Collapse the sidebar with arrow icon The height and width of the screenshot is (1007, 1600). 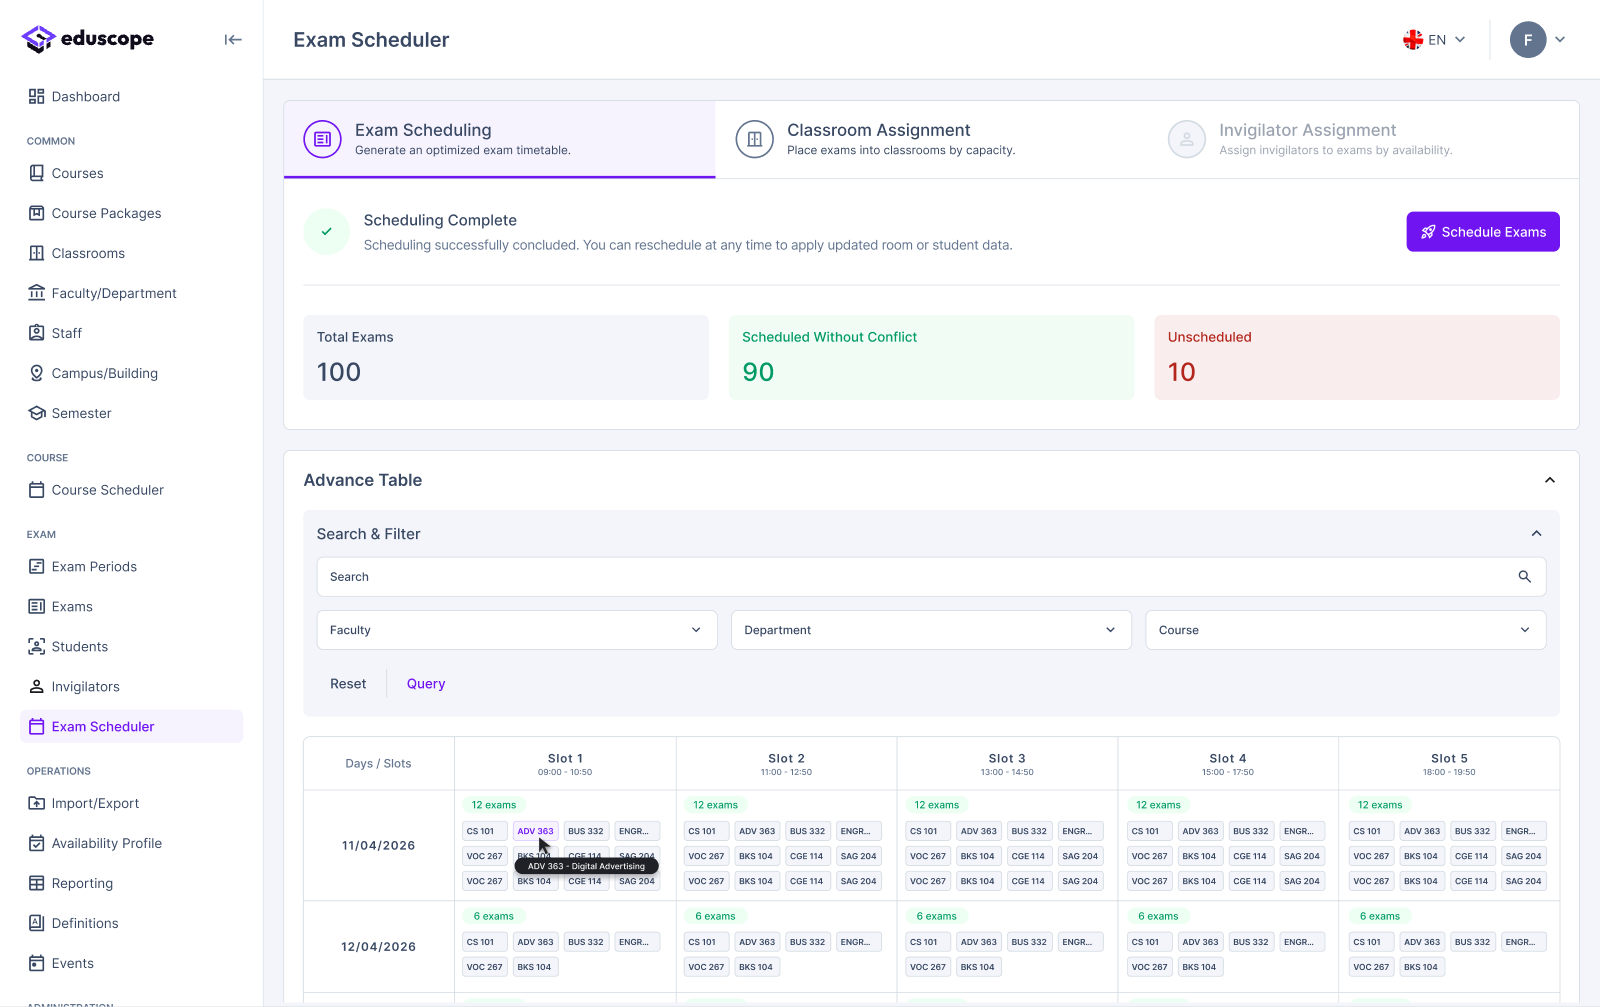233,40
